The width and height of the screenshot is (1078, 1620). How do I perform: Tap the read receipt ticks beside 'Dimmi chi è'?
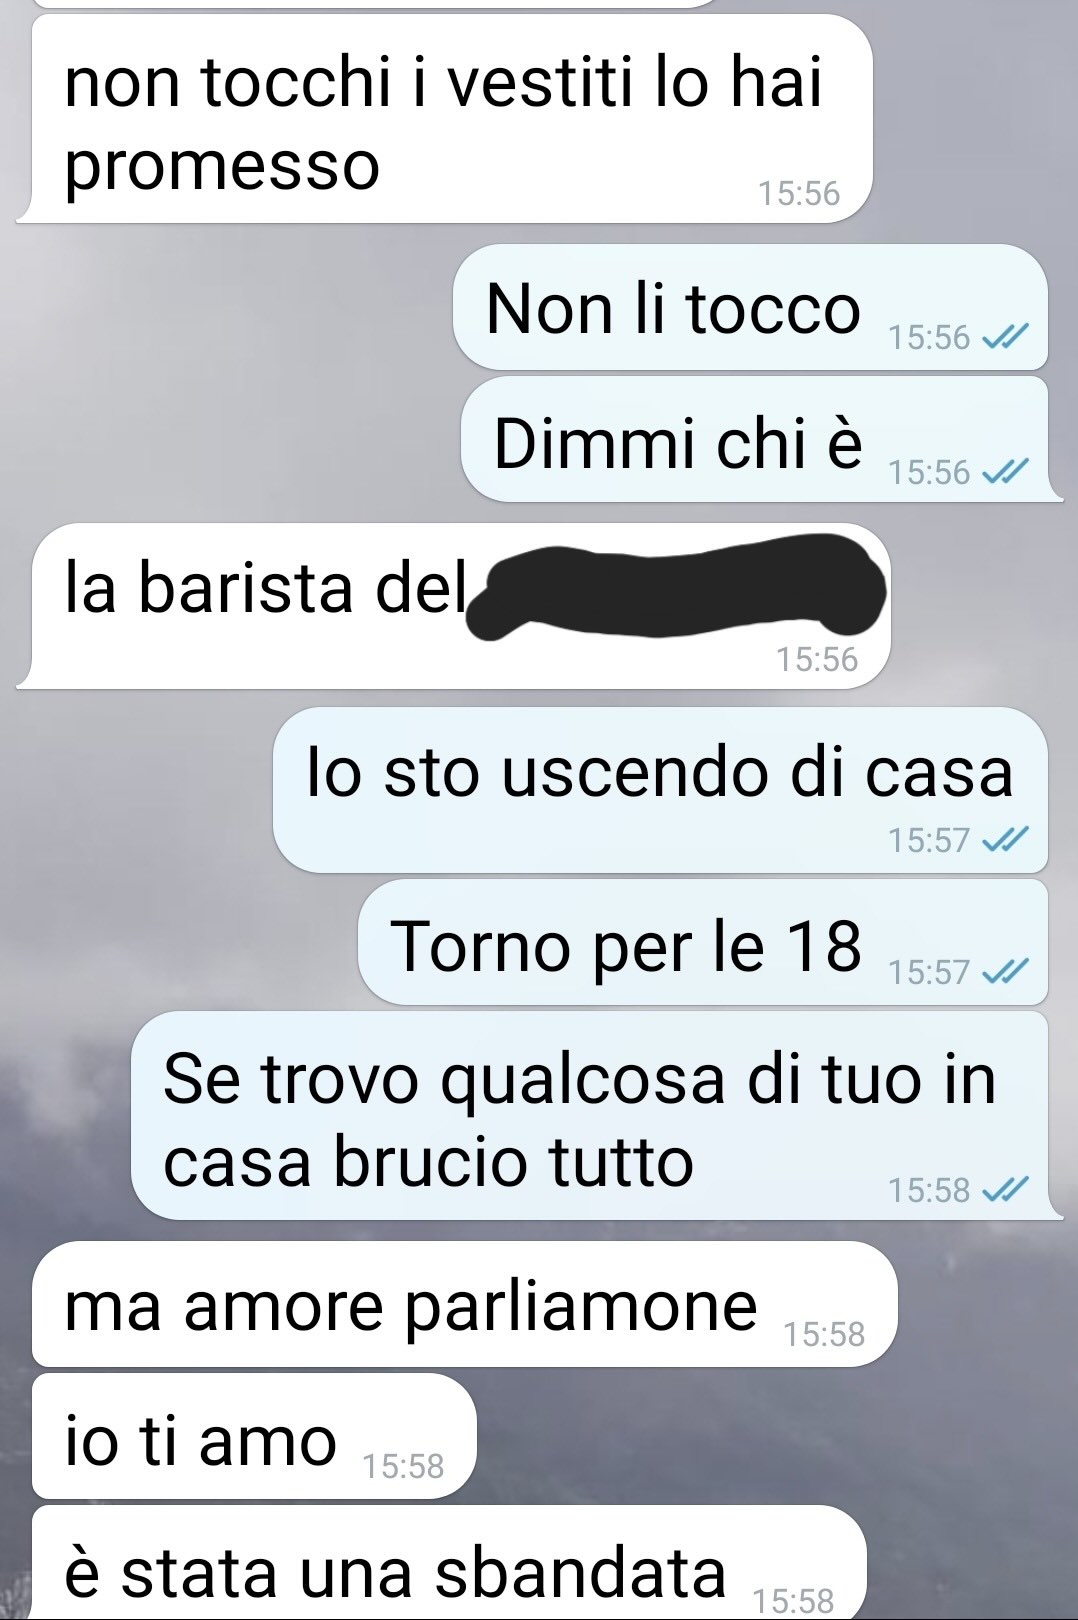click(x=1005, y=472)
